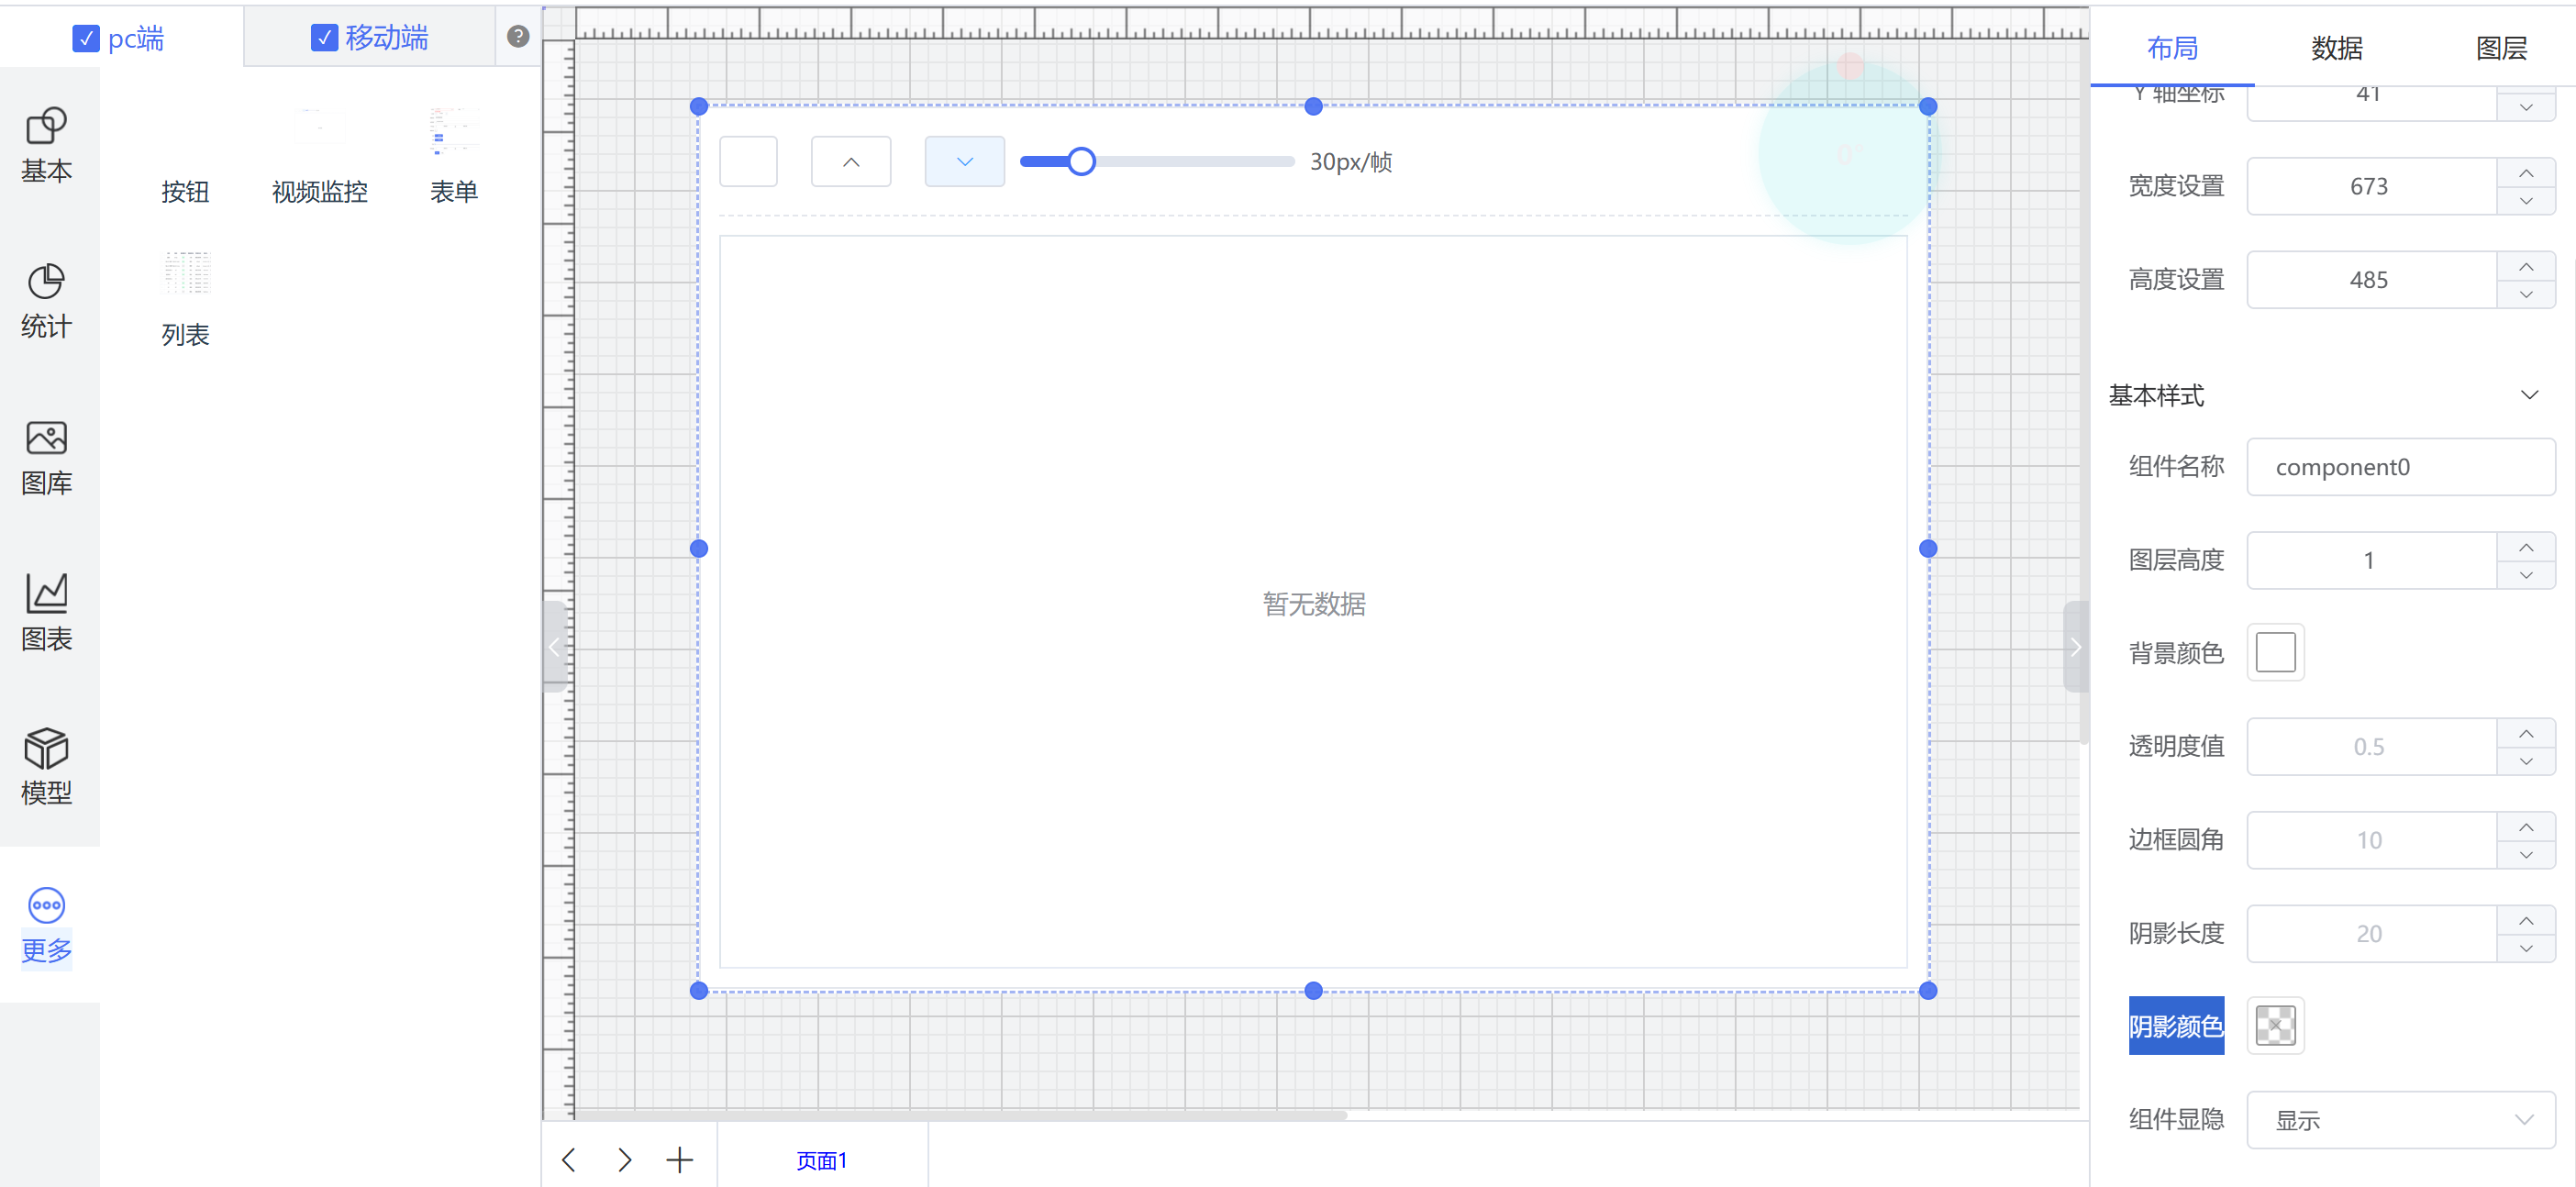This screenshot has width=2576, height=1187.
Task: Open the 组件显隐 dropdown
Action: (x=2399, y=1119)
